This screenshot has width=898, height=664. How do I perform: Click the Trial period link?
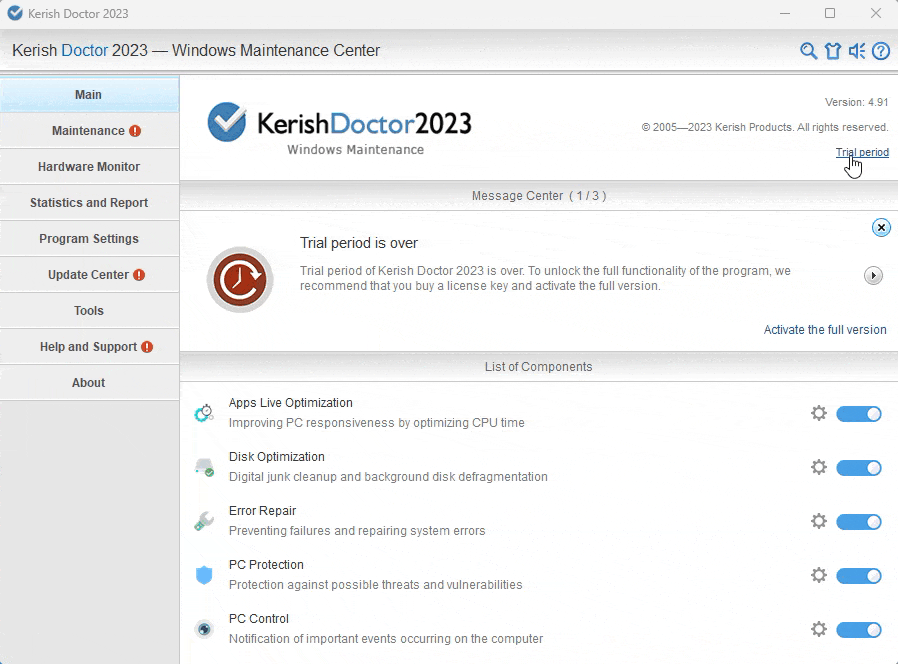tap(862, 152)
